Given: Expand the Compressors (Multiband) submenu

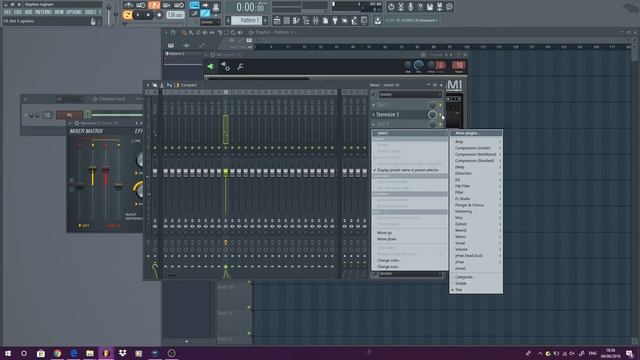Looking at the screenshot, I should tap(476, 154).
